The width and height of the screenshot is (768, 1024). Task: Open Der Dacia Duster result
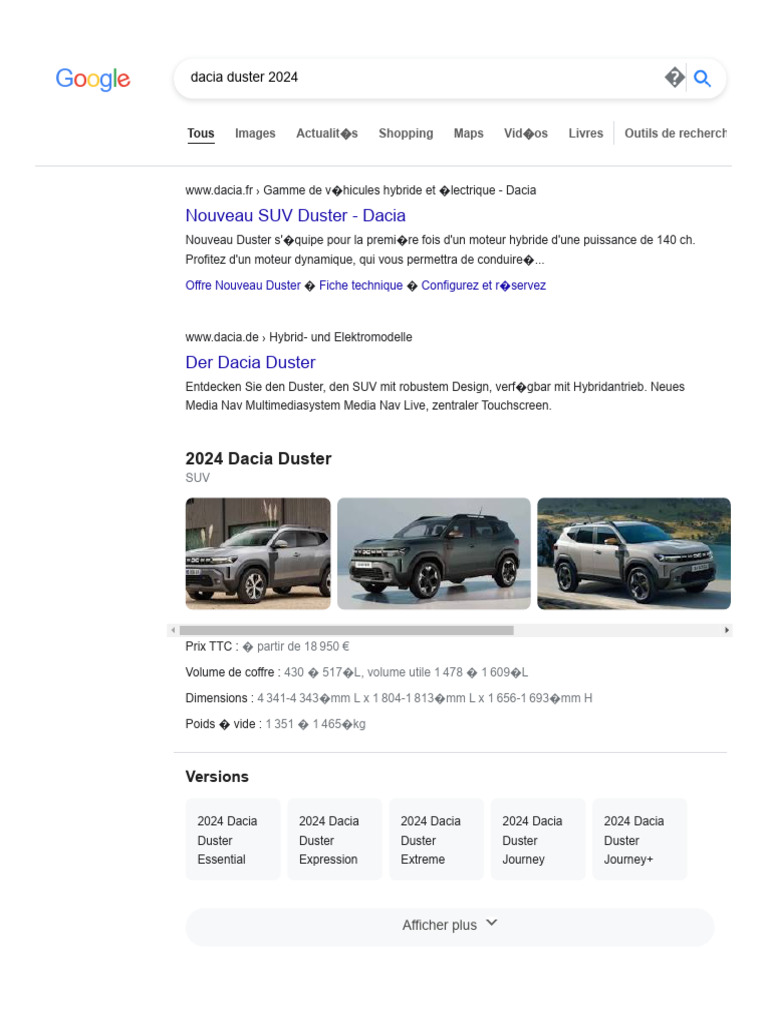(x=250, y=362)
